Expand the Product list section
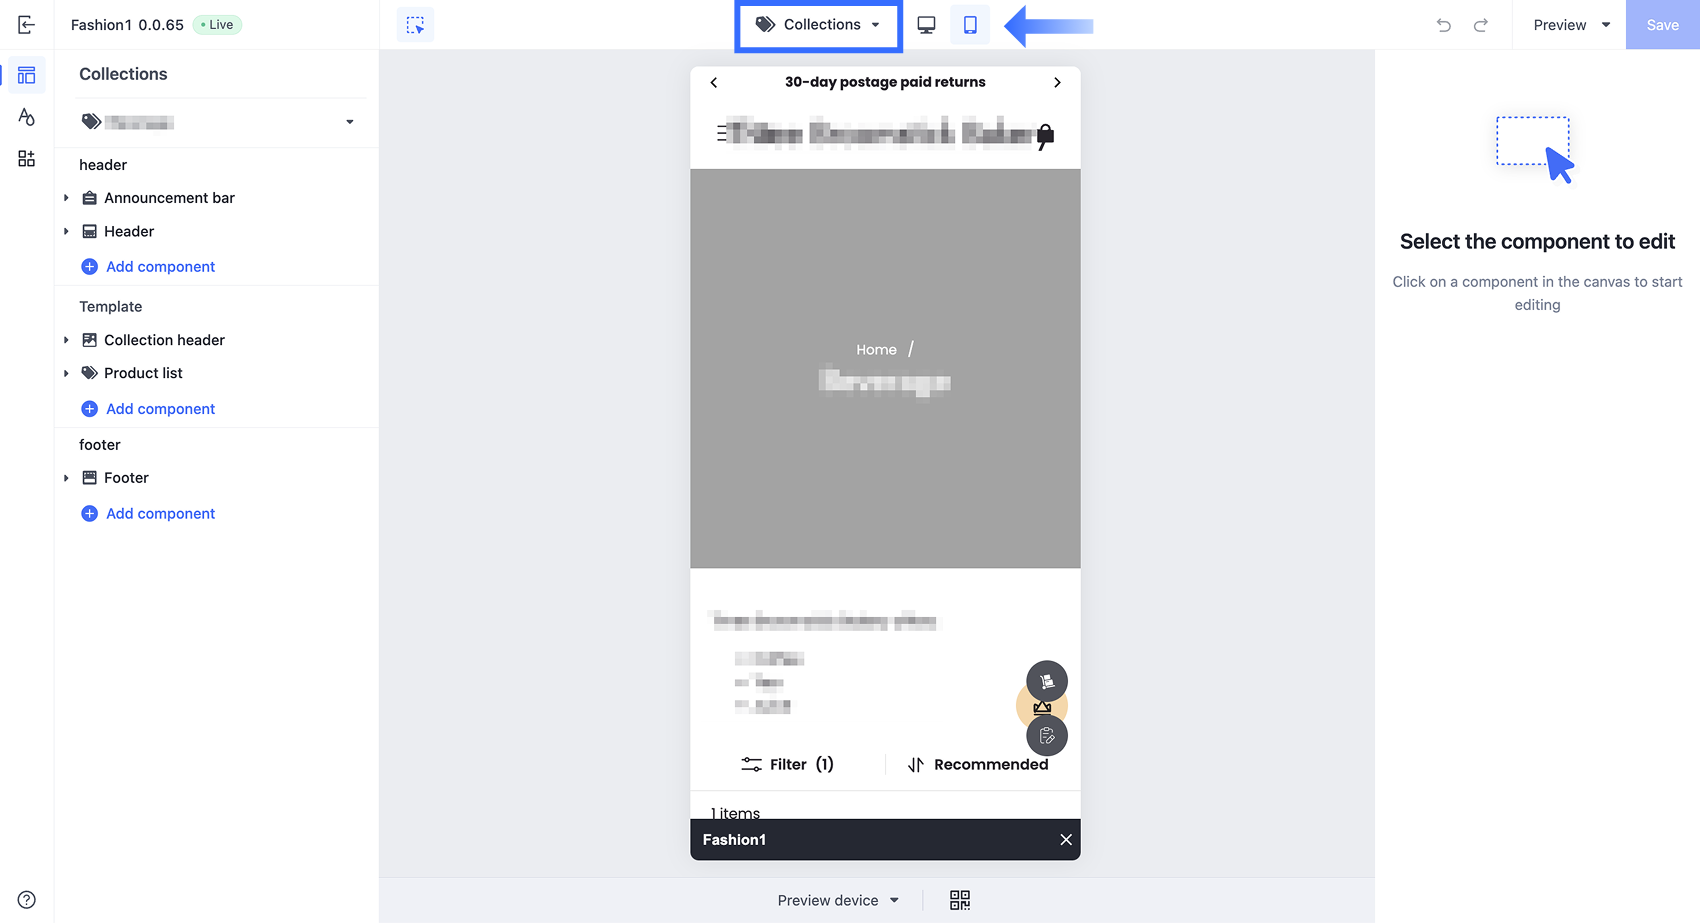The width and height of the screenshot is (1700, 923). [66, 373]
